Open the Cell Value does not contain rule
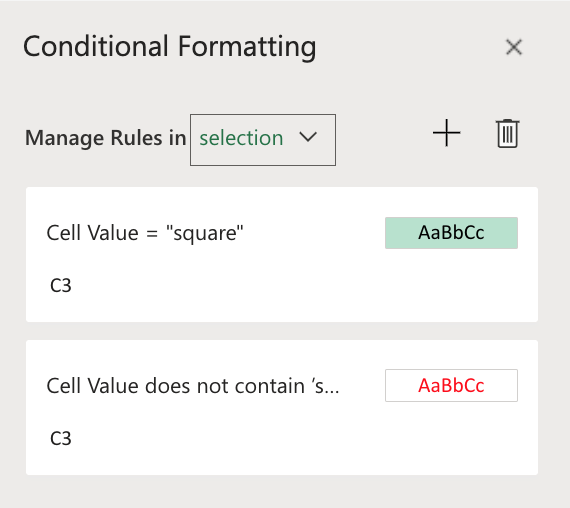570x508 pixels. coord(282,408)
